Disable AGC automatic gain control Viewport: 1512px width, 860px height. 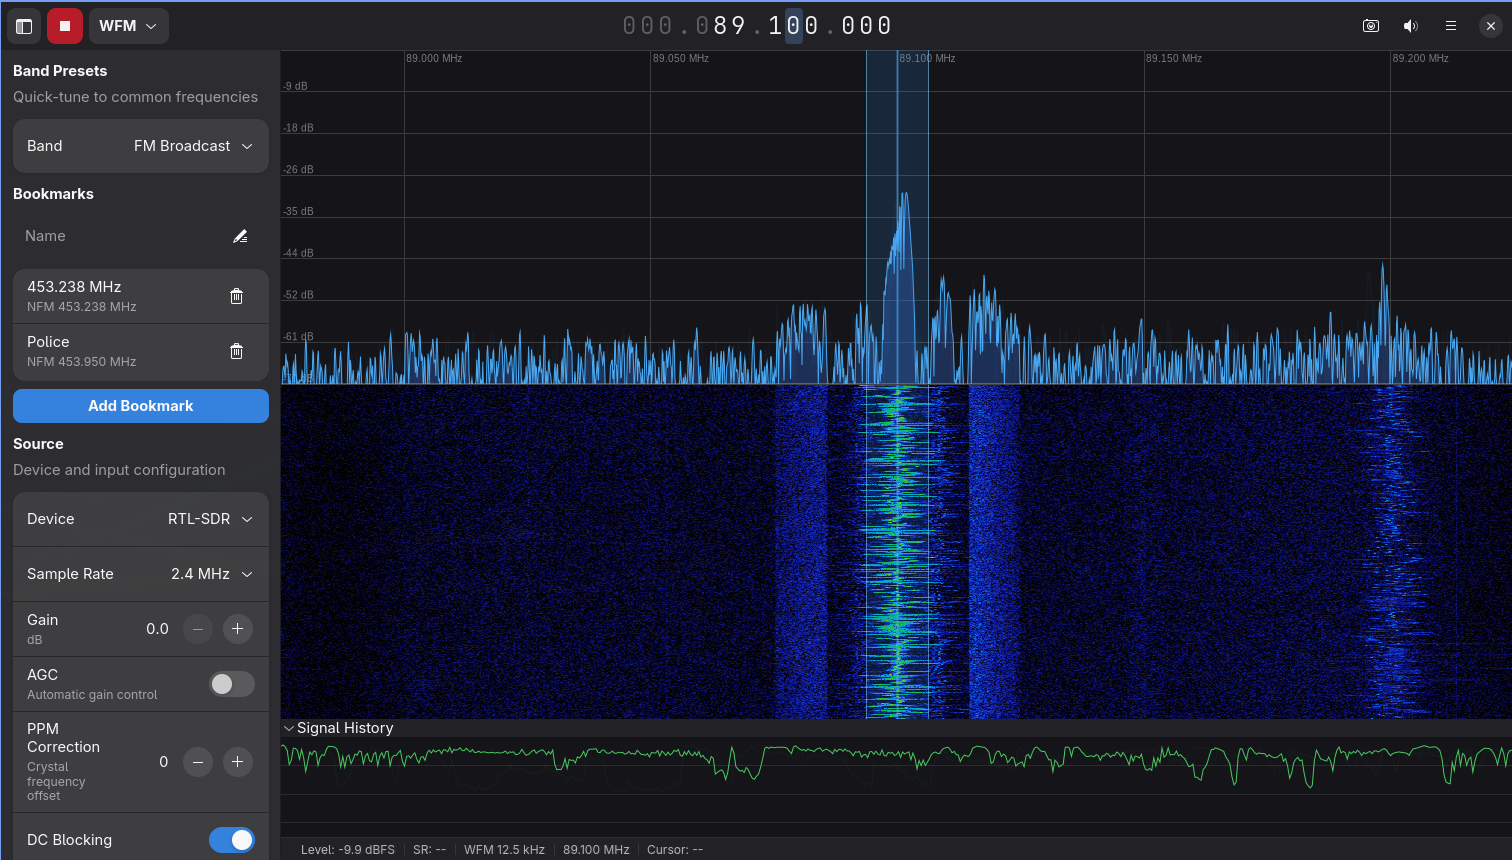point(231,684)
